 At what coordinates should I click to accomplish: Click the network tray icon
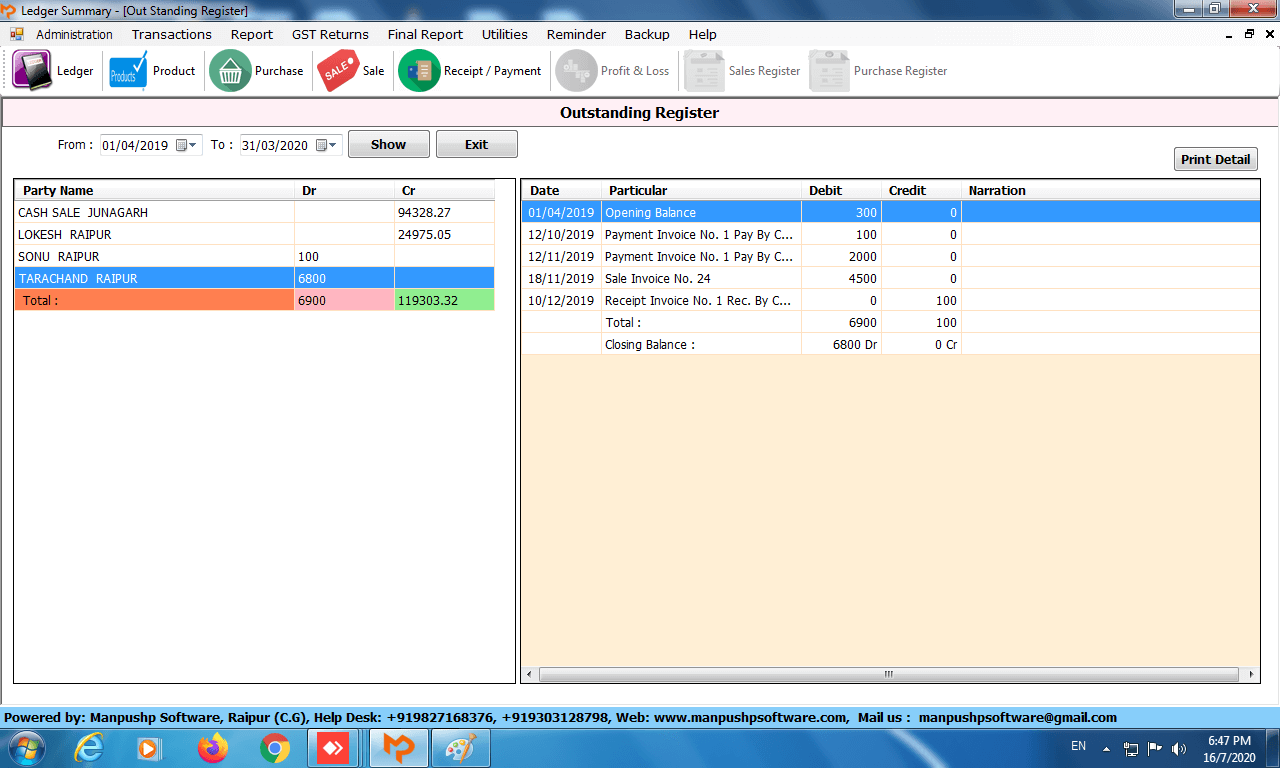(x=1131, y=748)
